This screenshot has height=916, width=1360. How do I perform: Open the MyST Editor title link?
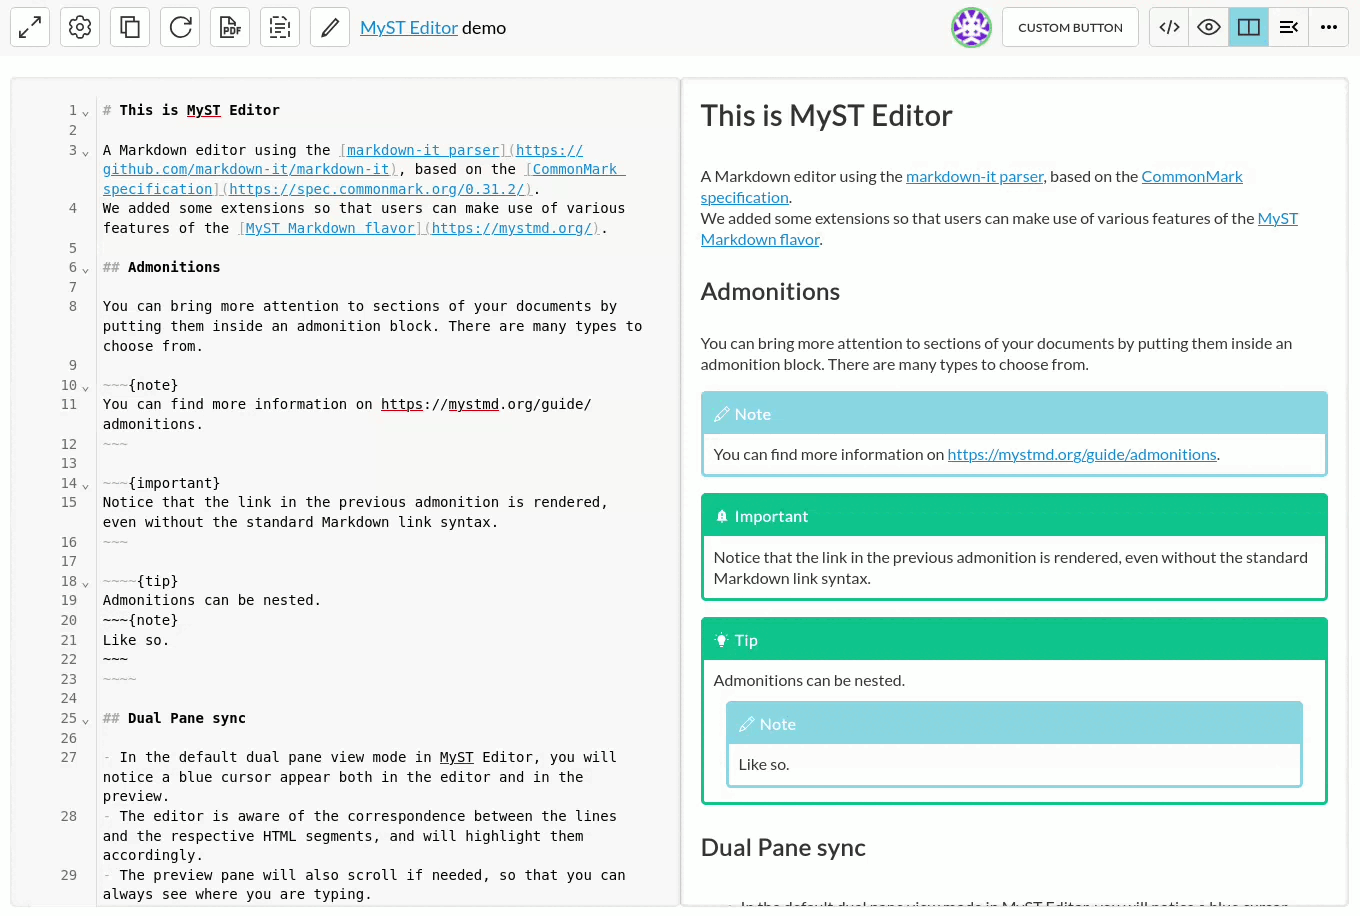[x=409, y=28]
